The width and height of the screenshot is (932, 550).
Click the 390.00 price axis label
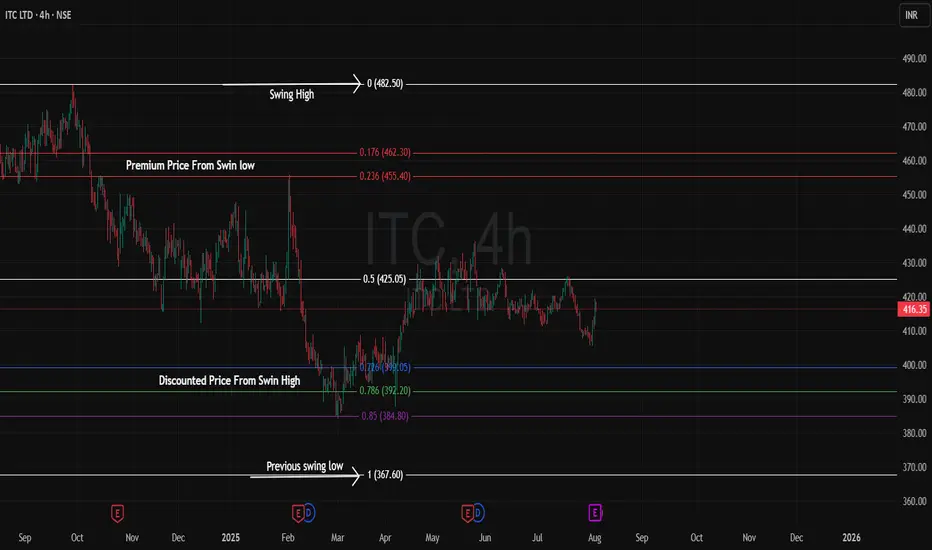tap(914, 399)
